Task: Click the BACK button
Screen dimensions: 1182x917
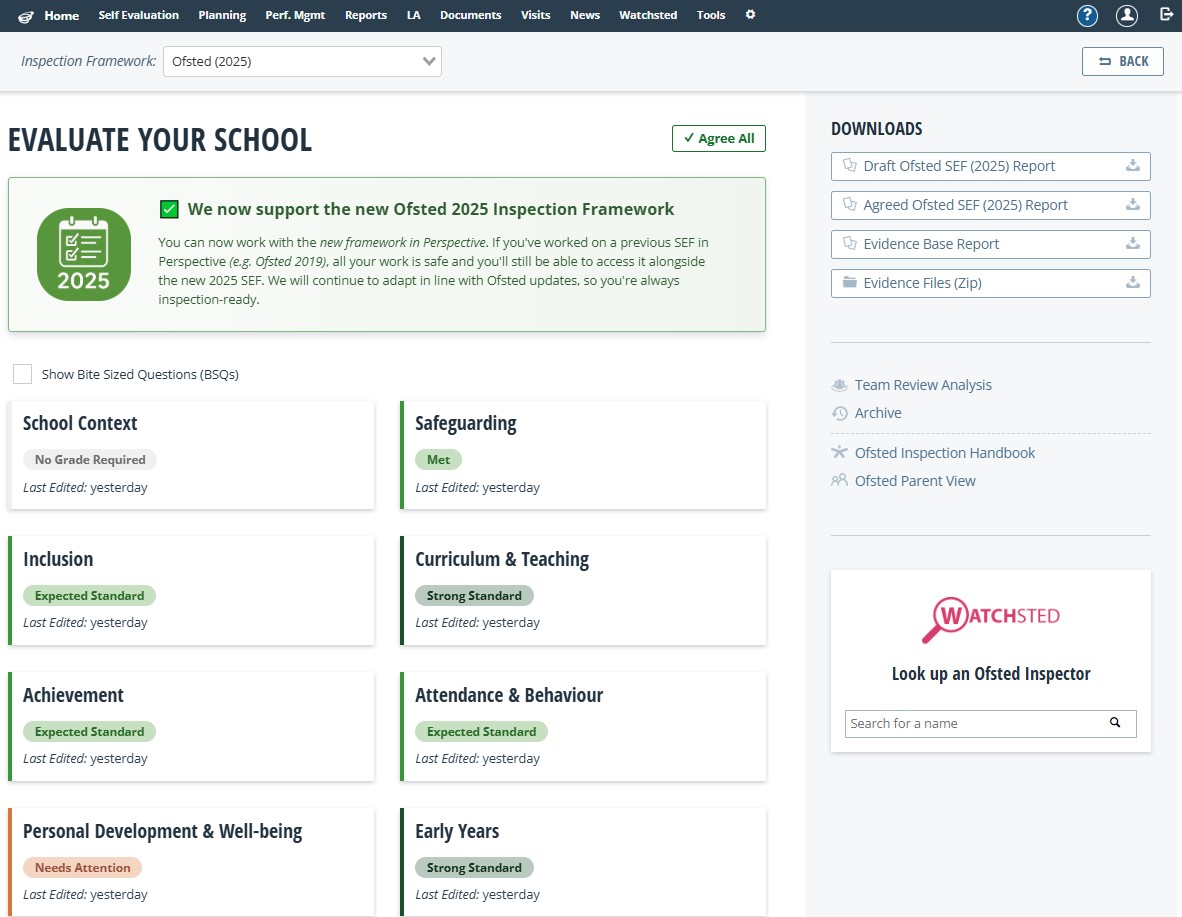Action: tap(1122, 61)
